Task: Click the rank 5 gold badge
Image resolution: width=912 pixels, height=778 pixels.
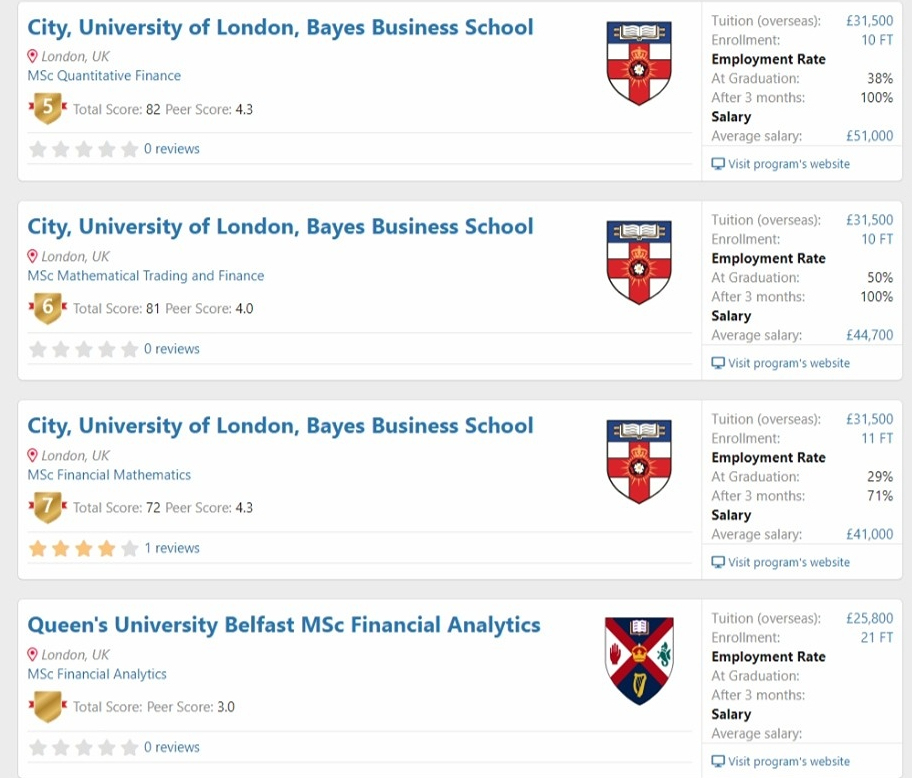Action: [48, 108]
